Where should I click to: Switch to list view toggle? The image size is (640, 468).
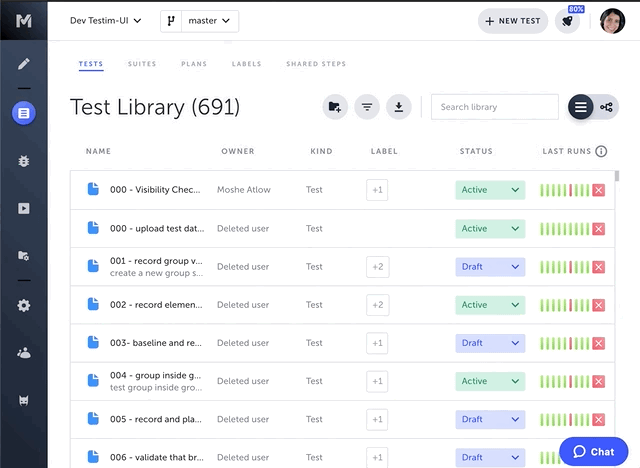pyautogui.click(x=581, y=107)
